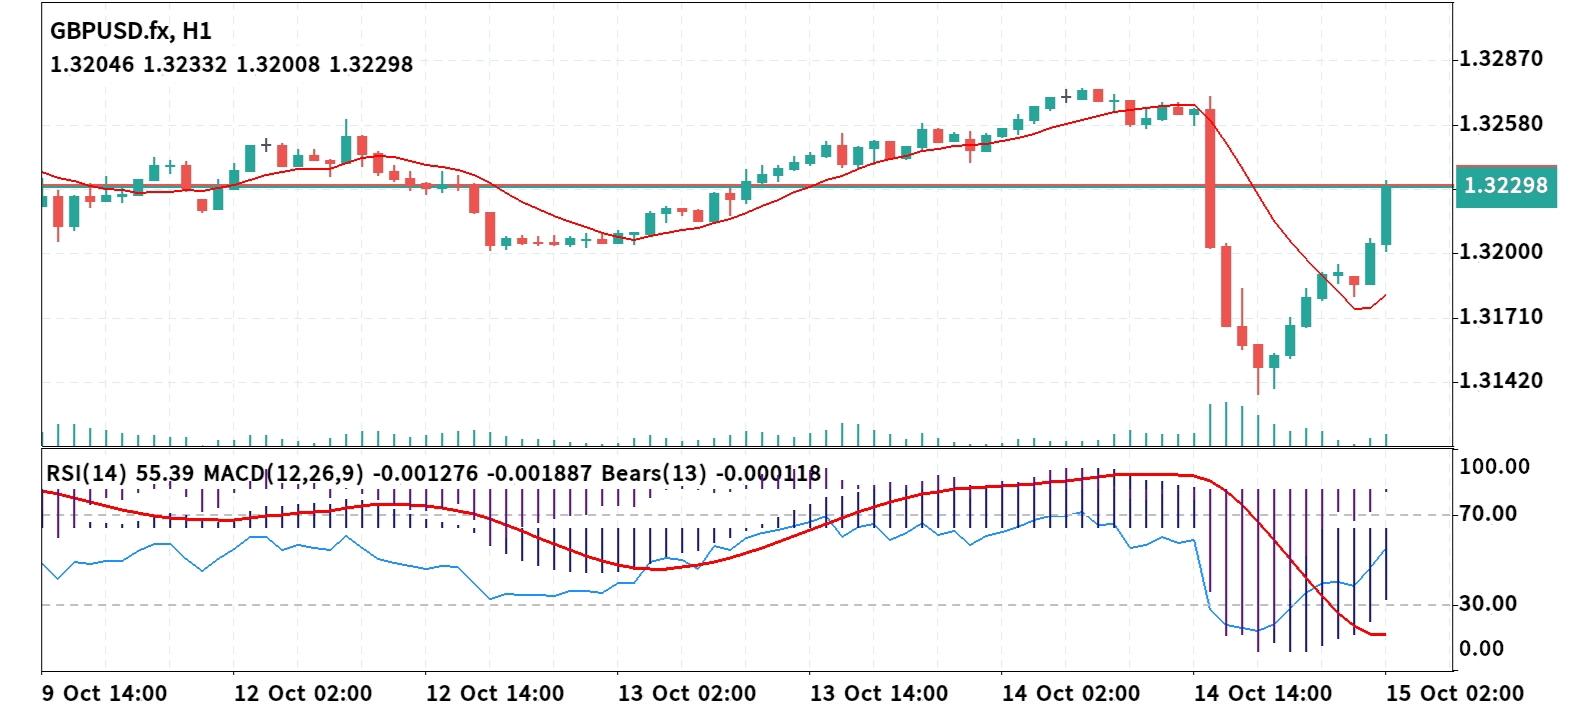Screen dimensions: 1572x720
Task: Click the 14 Oct 02:00 time label
Action: [1070, 694]
